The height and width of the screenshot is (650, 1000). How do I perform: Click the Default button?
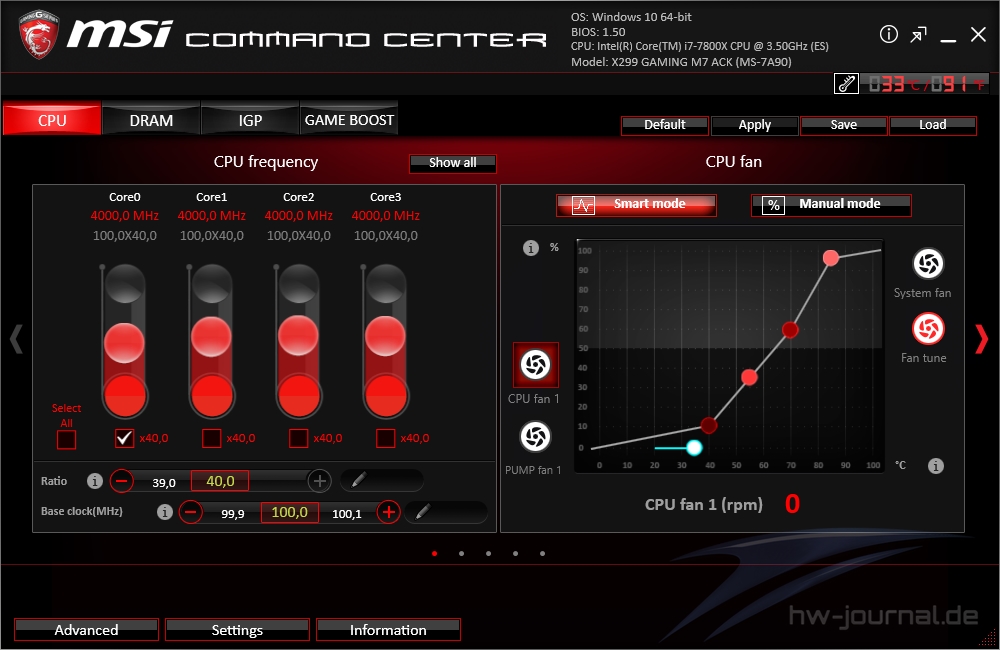(x=665, y=125)
